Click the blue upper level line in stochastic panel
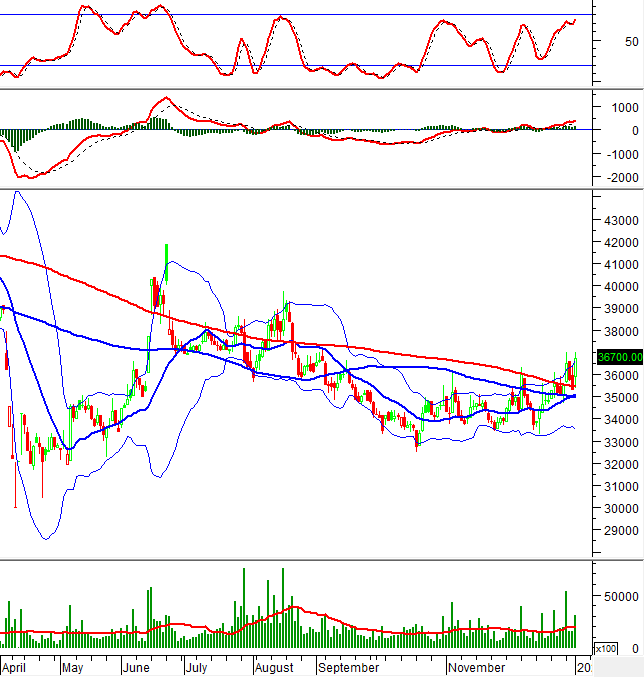The height and width of the screenshot is (677, 644). 300,14
